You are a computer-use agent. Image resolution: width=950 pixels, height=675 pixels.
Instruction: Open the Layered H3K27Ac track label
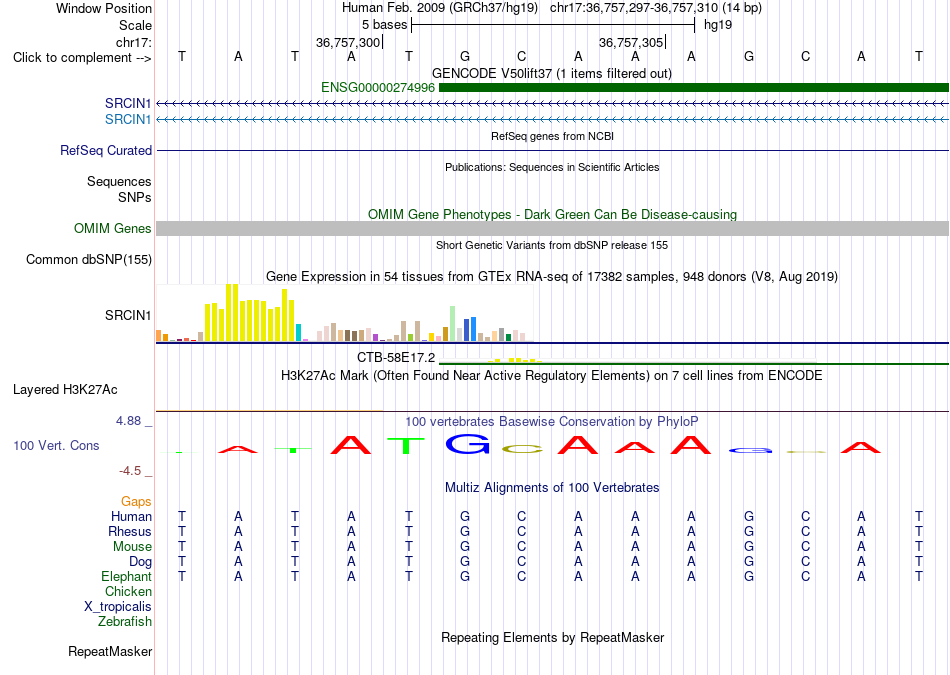click(65, 390)
